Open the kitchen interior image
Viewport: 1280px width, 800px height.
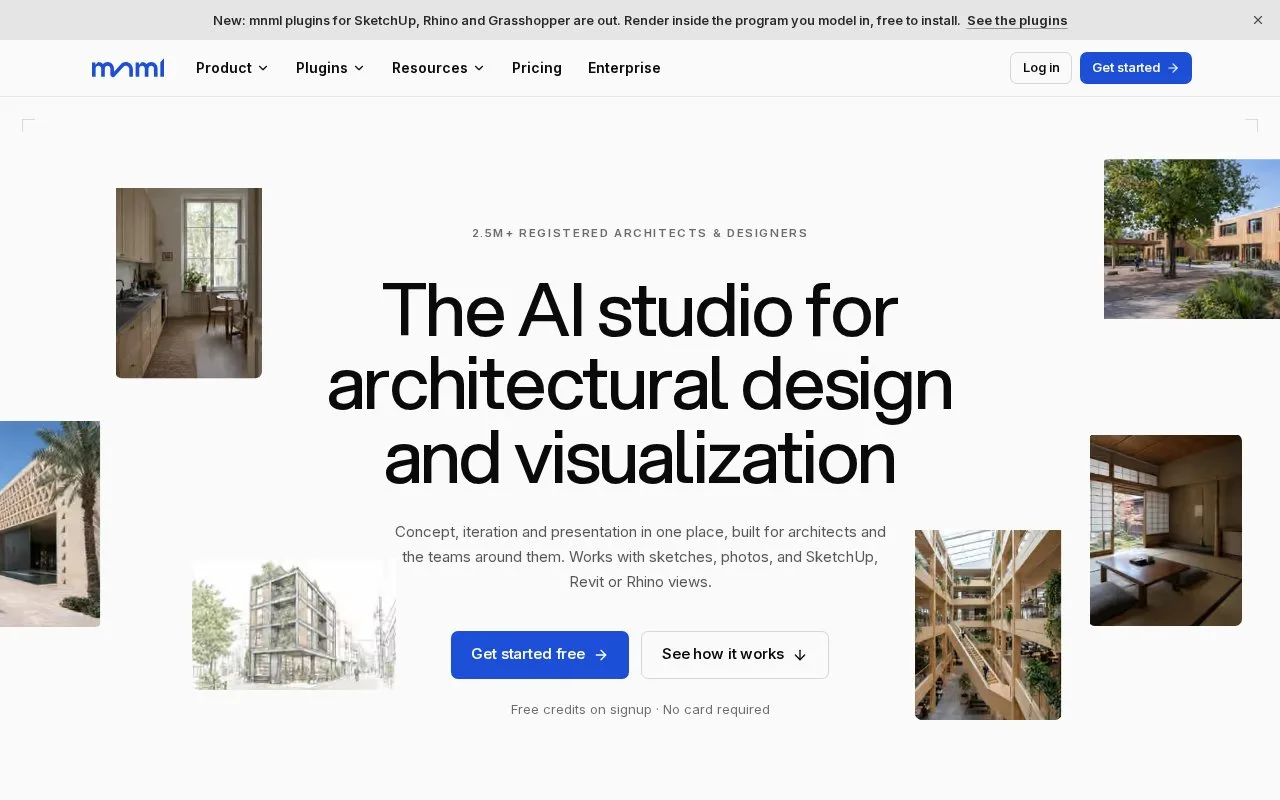tap(189, 283)
